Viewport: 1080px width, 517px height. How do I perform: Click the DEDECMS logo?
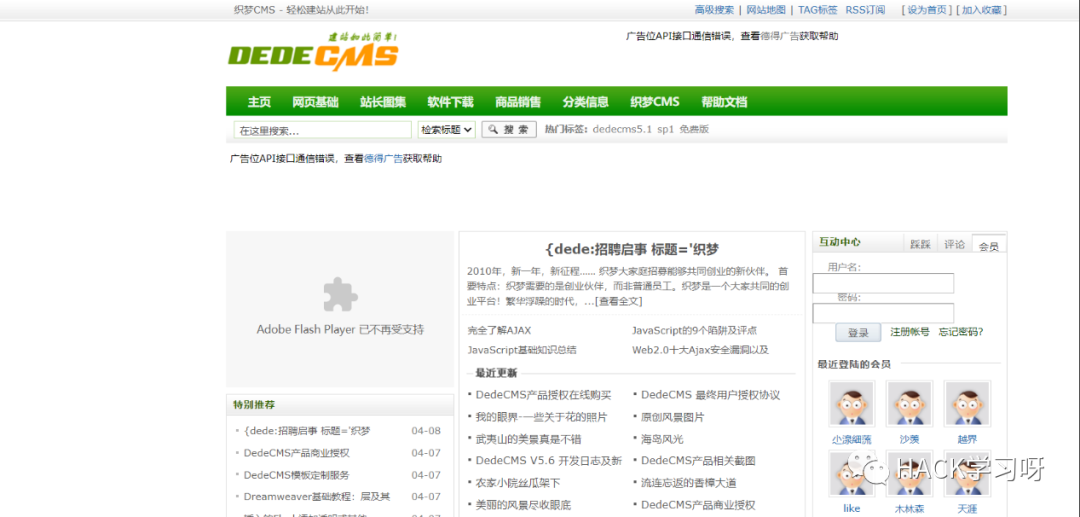point(313,52)
